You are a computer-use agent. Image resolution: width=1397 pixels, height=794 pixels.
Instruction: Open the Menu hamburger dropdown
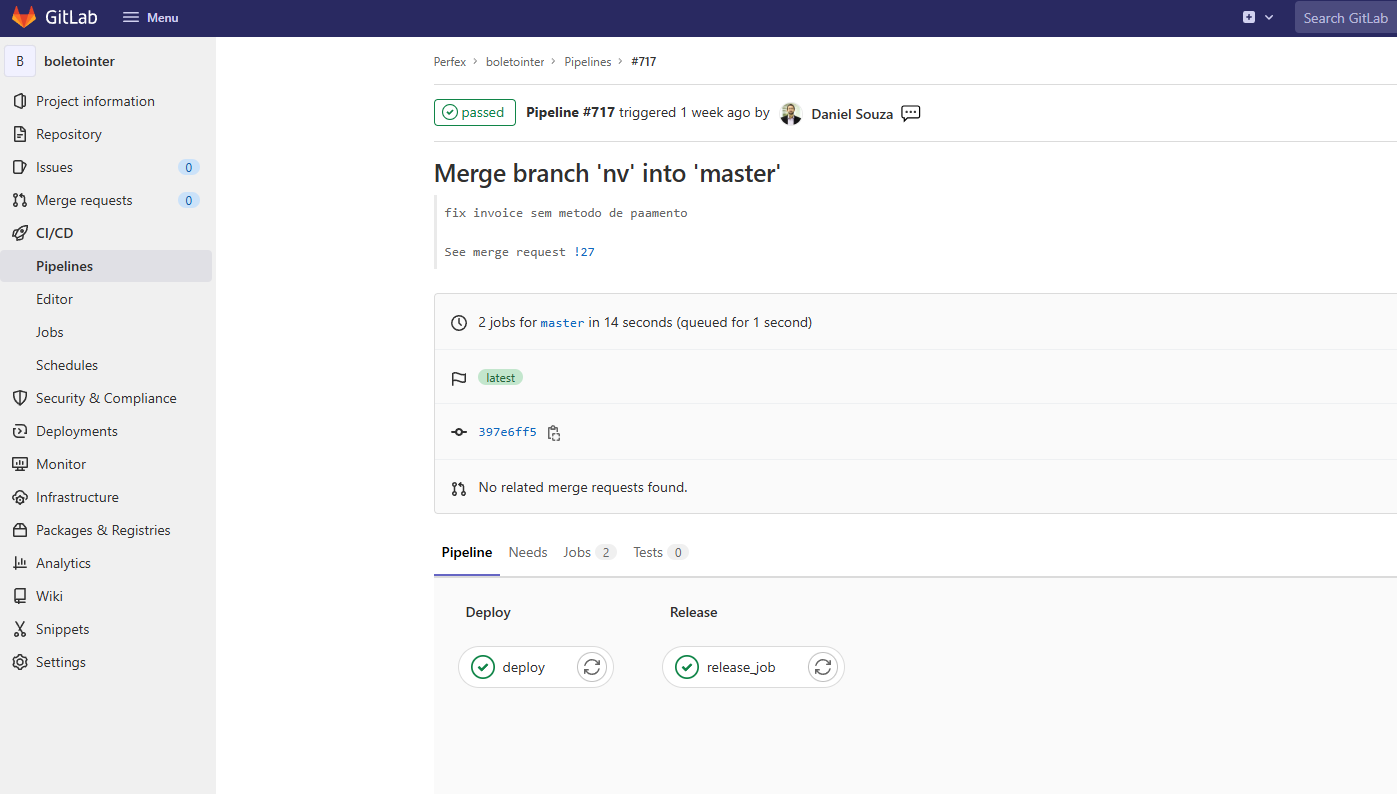150,18
